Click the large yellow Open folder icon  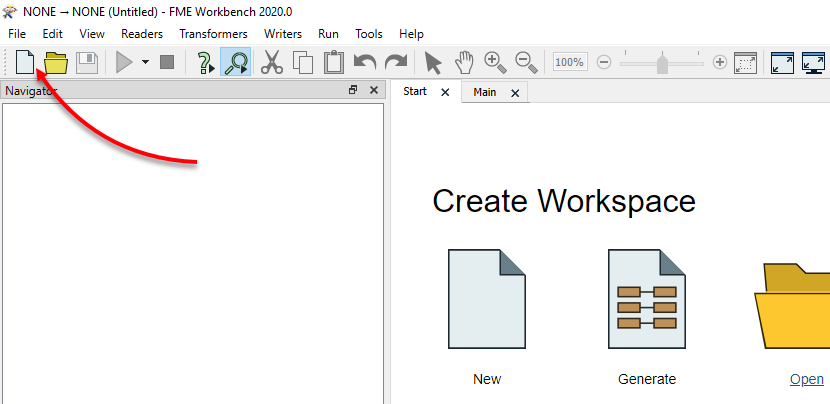tap(792, 306)
